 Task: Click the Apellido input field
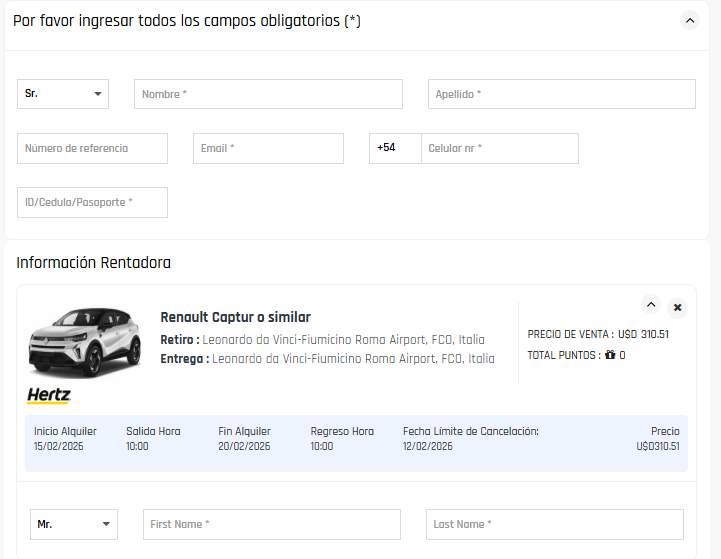click(x=561, y=94)
